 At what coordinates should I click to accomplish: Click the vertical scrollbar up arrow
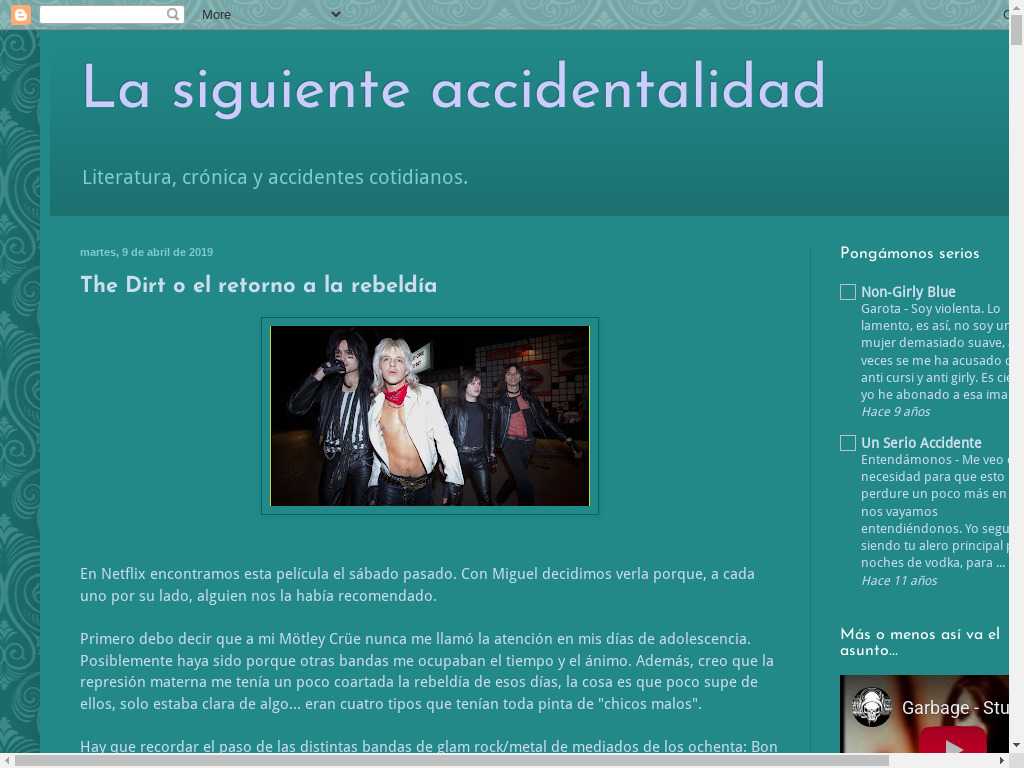[1016, 7]
